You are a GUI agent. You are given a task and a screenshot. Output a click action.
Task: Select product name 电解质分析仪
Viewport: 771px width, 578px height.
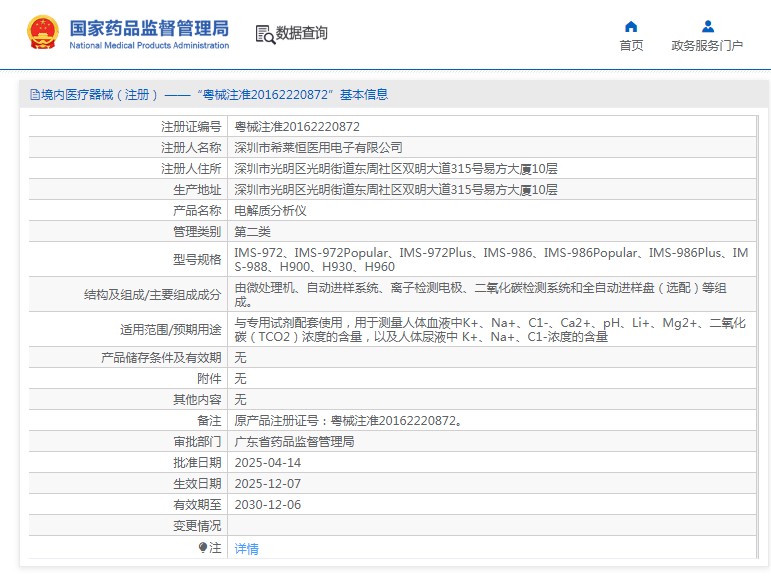[270, 211]
